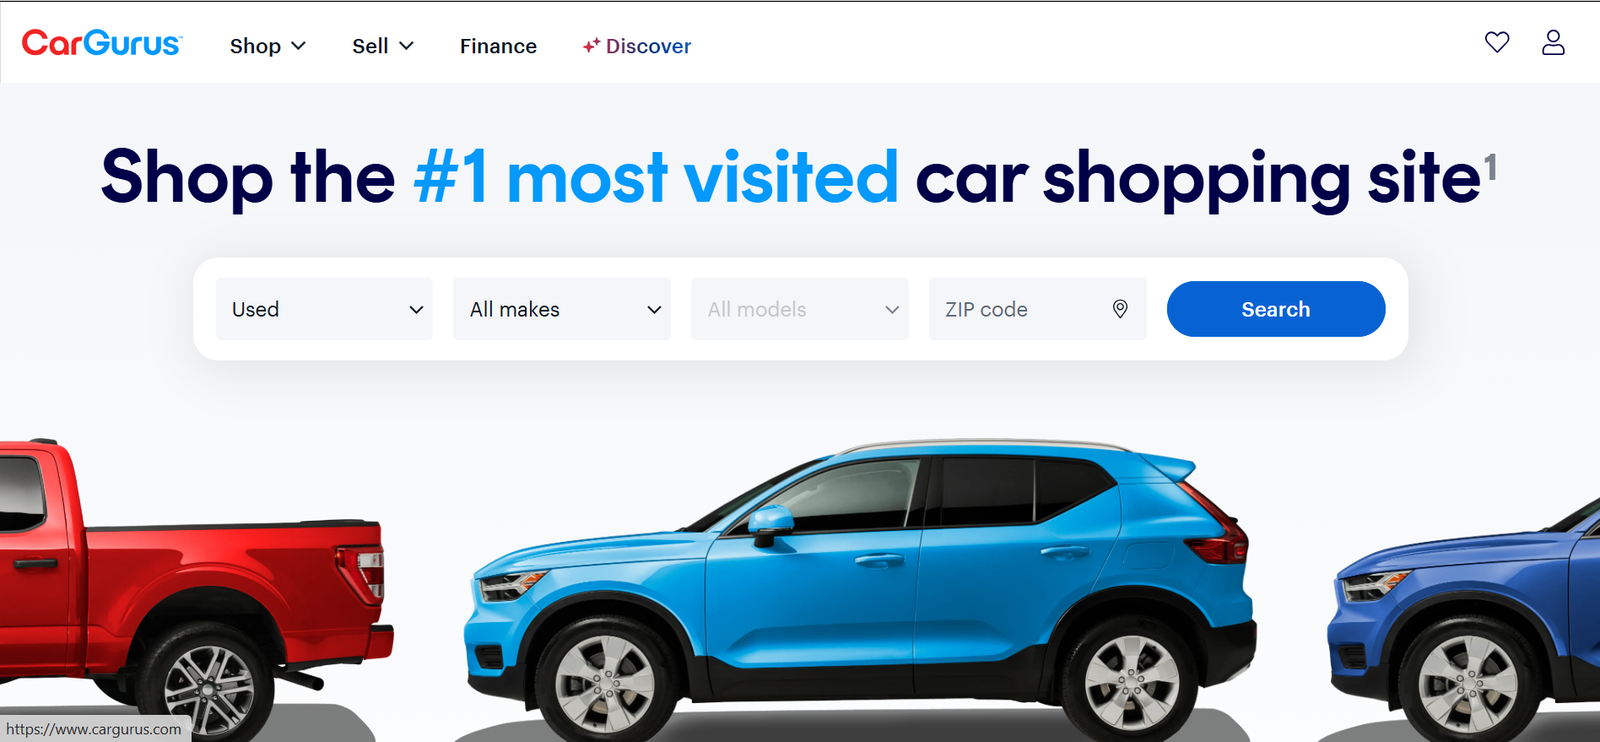
Task: Expand the Used condition dropdown
Action: [x=324, y=309]
